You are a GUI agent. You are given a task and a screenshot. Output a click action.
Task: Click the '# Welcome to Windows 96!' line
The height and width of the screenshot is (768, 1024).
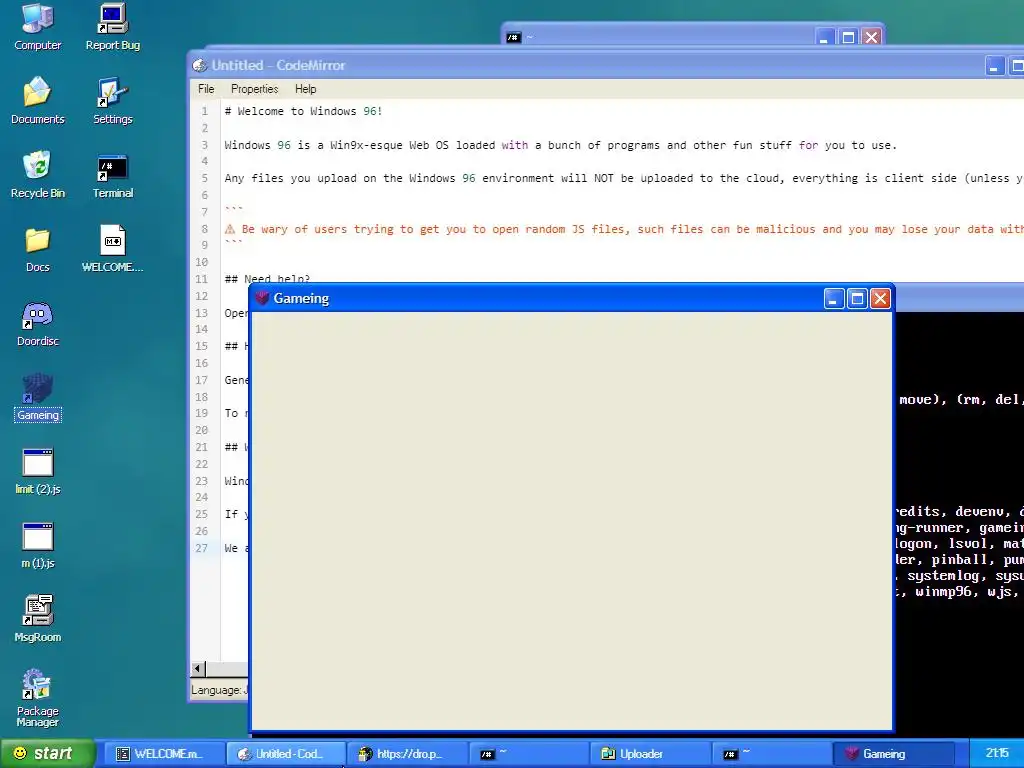click(x=303, y=111)
